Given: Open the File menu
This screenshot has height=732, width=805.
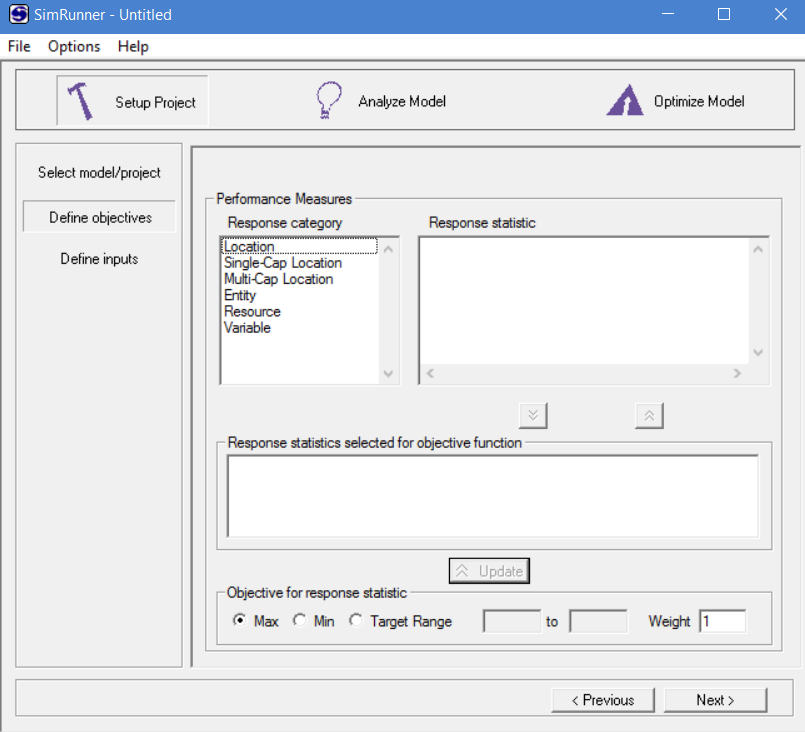Looking at the screenshot, I should [x=20, y=46].
